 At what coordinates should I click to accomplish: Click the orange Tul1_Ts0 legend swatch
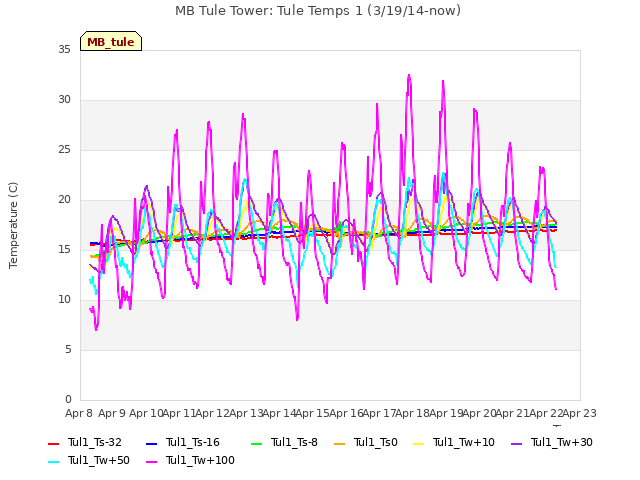pos(340,444)
